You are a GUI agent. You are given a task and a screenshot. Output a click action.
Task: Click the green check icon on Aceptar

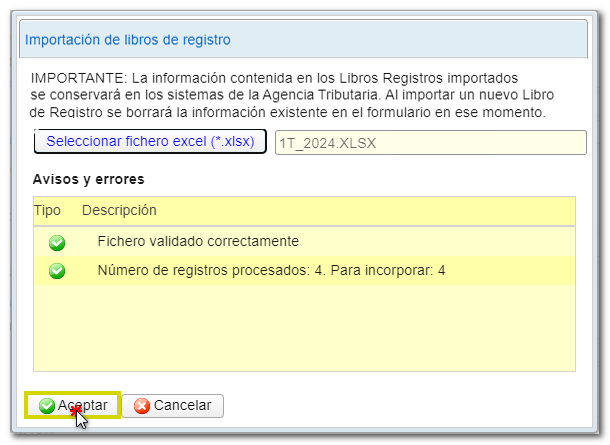point(46,406)
